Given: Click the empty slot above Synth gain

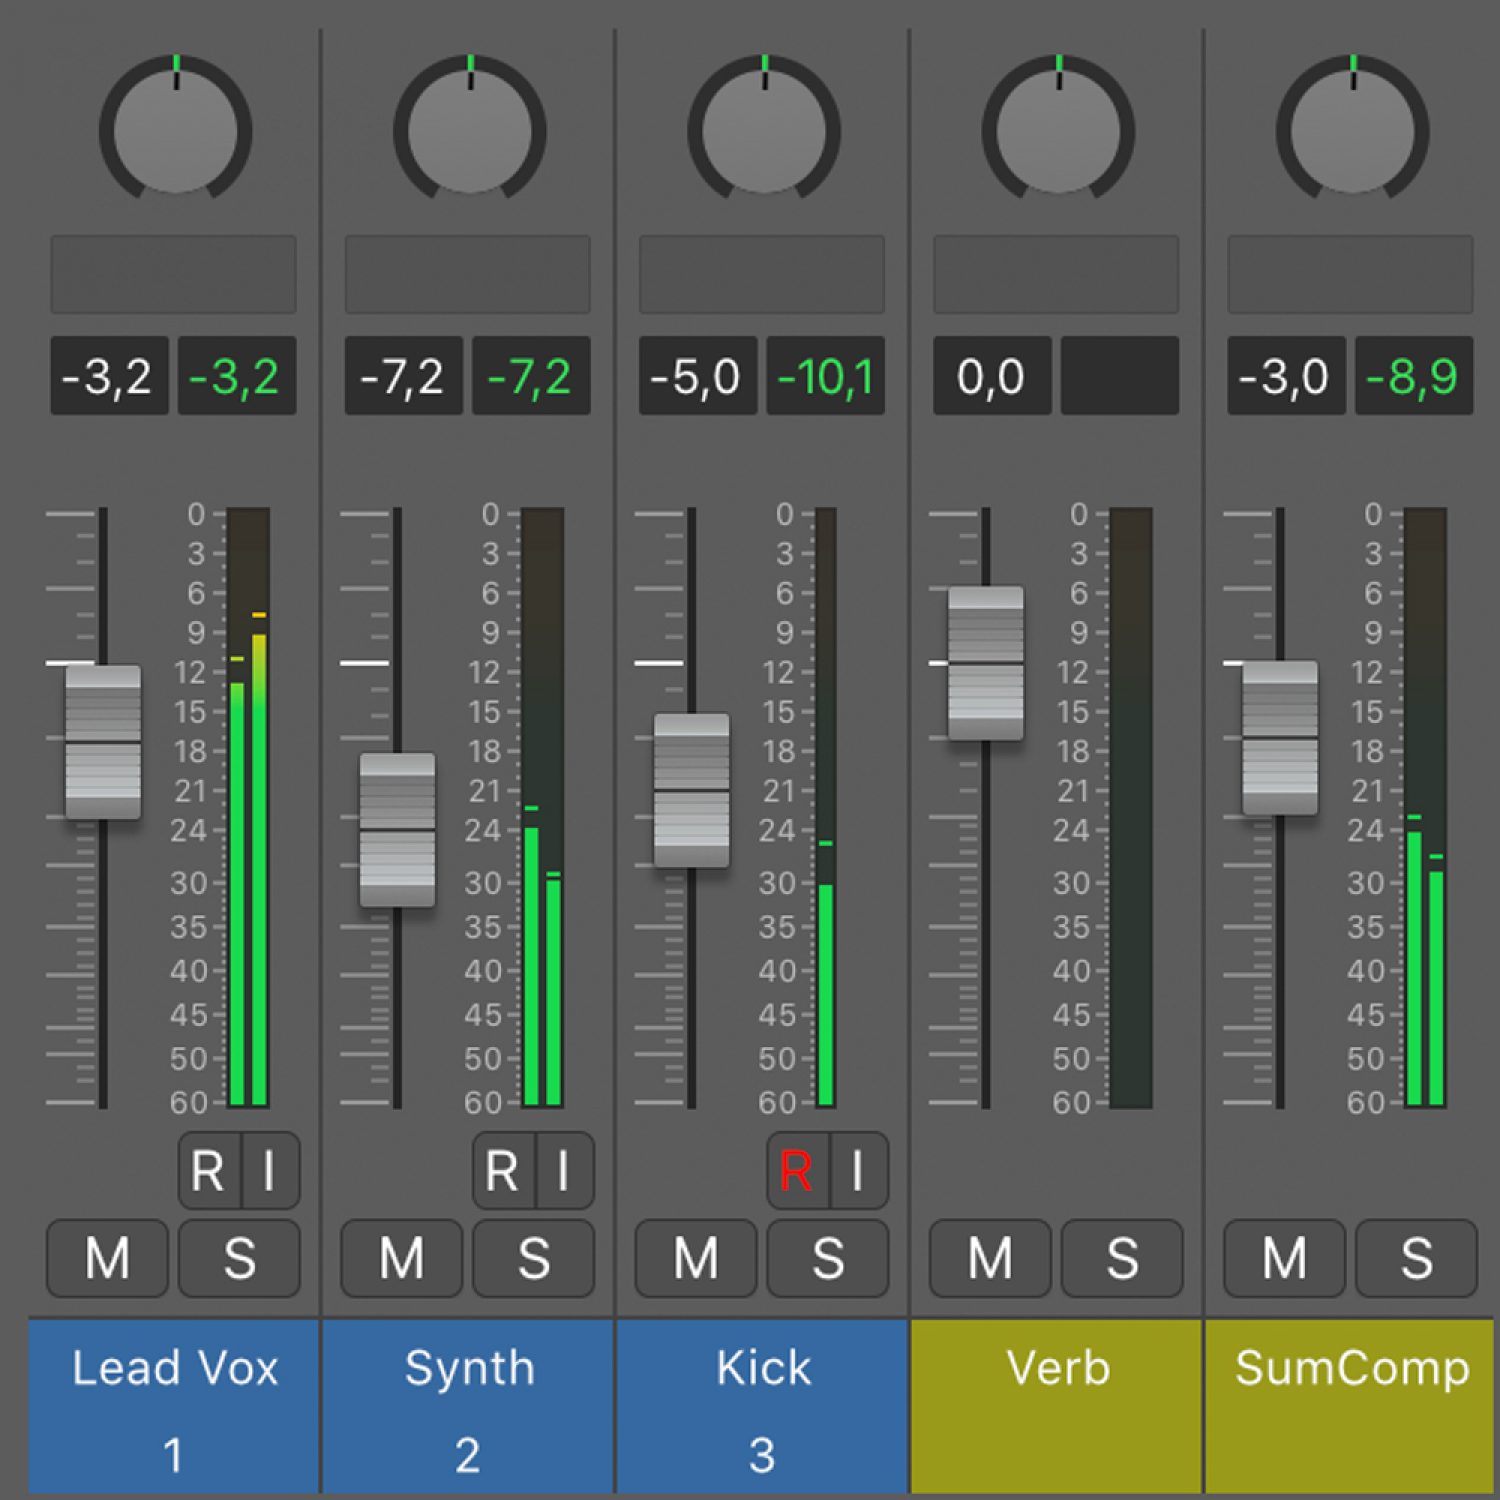Looking at the screenshot, I should point(467,274).
